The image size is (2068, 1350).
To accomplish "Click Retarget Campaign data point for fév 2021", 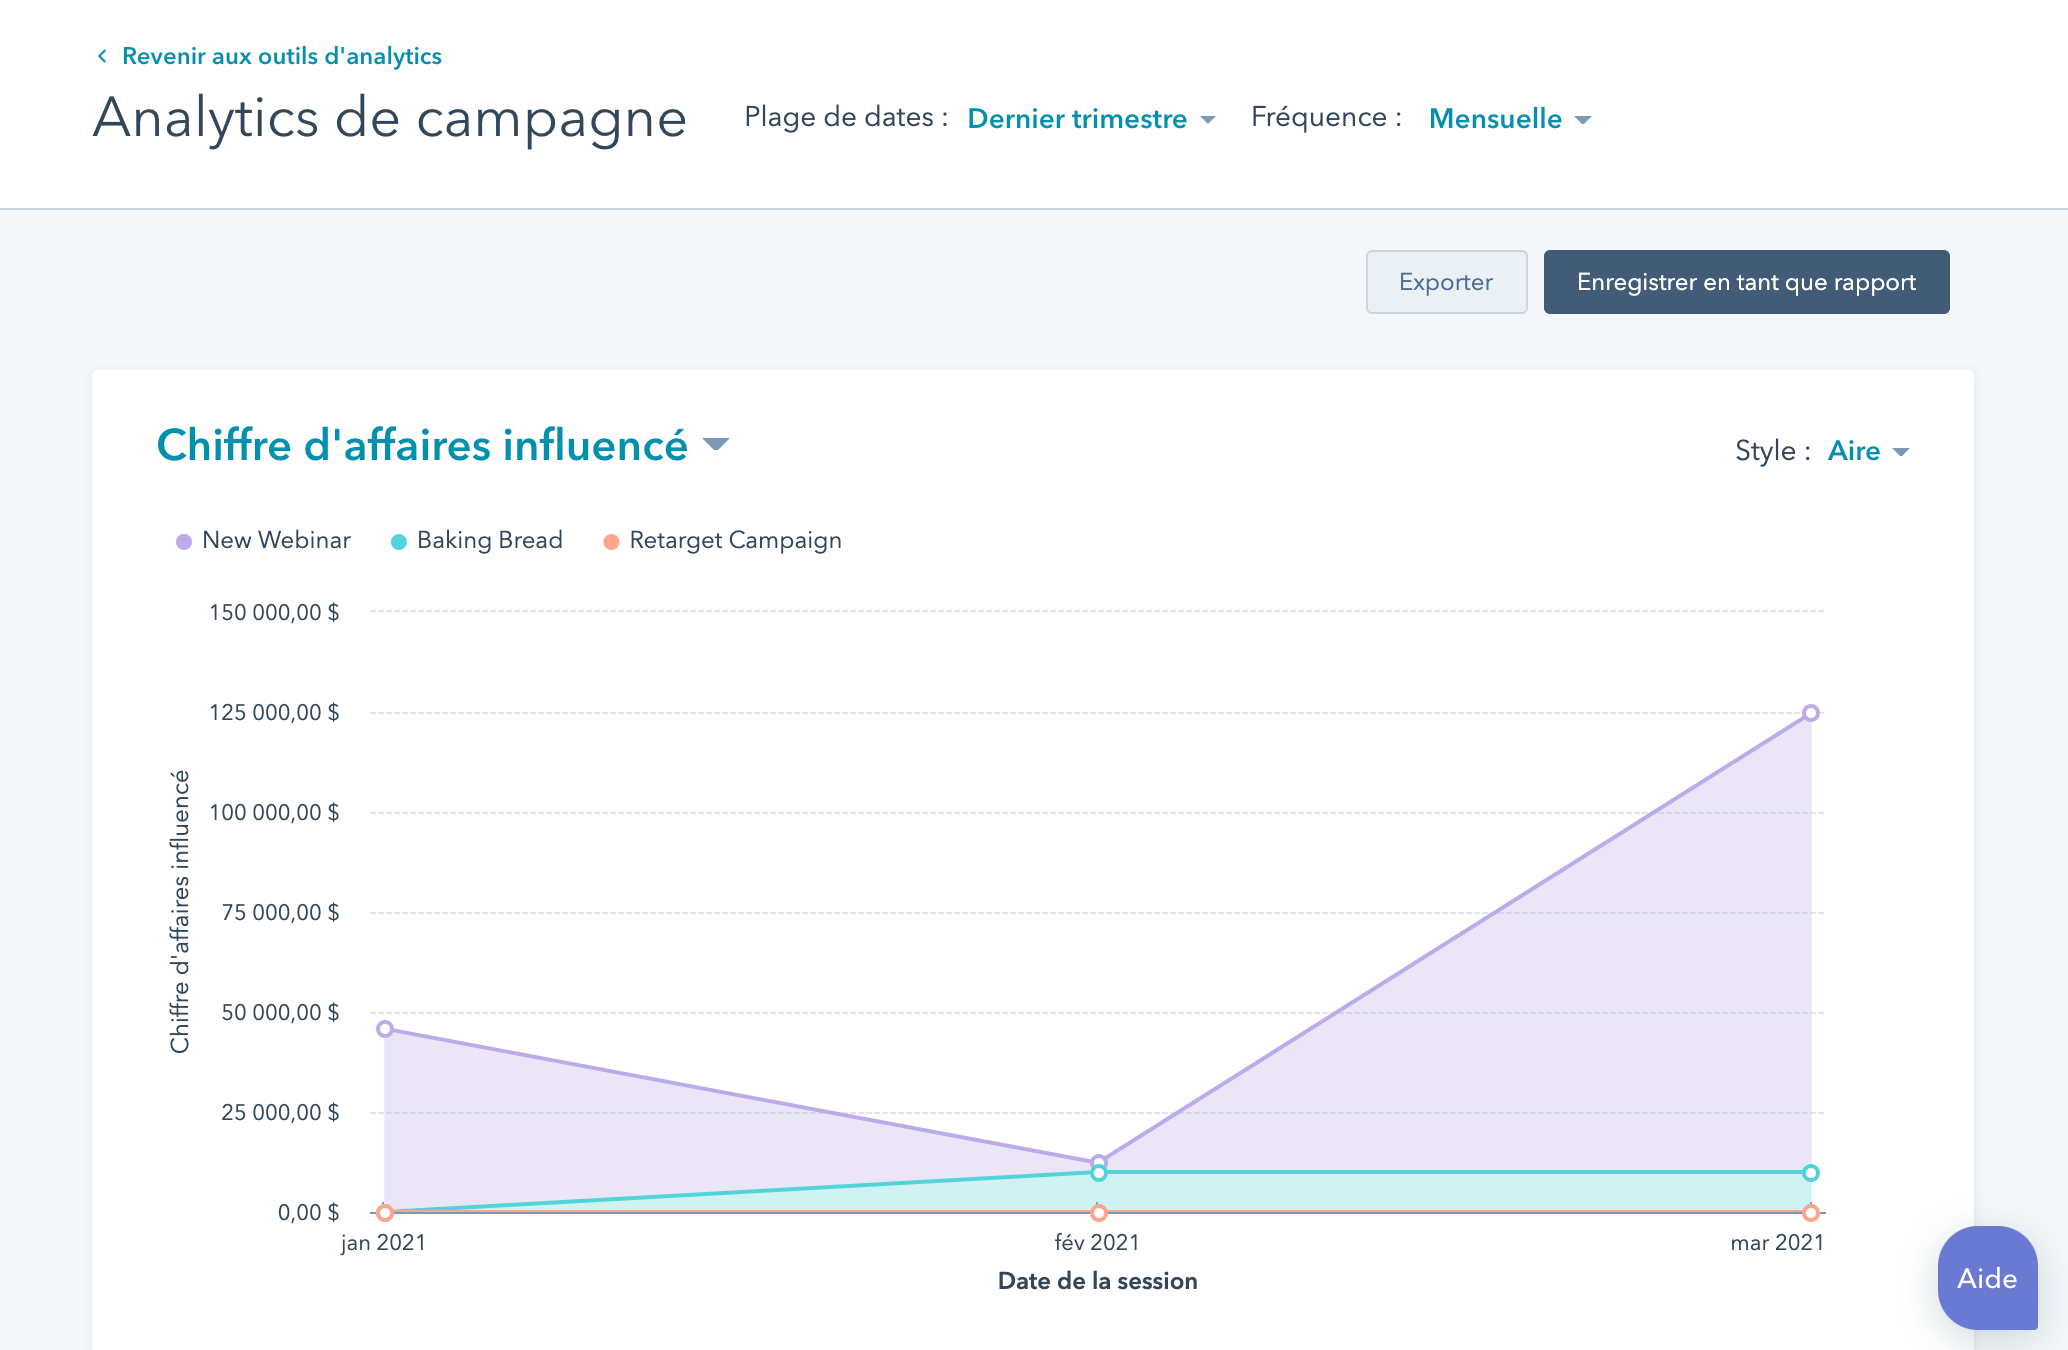I will 1098,1213.
